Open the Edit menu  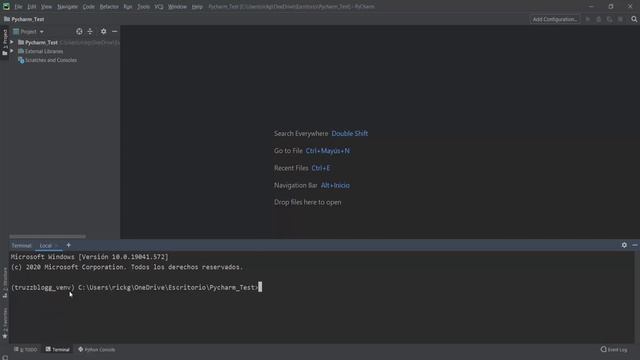(31, 7)
